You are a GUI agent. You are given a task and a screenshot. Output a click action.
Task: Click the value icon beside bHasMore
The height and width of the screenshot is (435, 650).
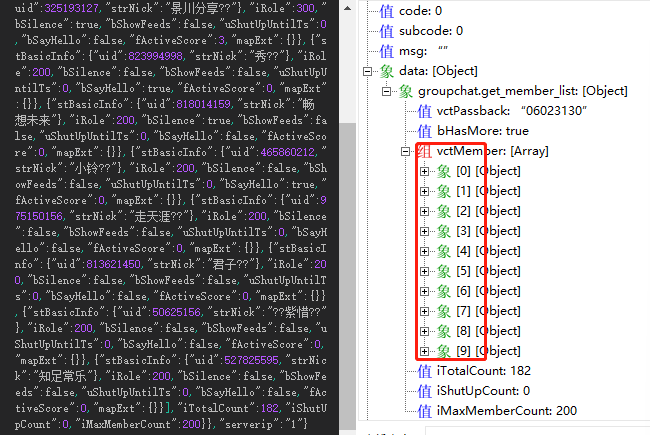[424, 131]
